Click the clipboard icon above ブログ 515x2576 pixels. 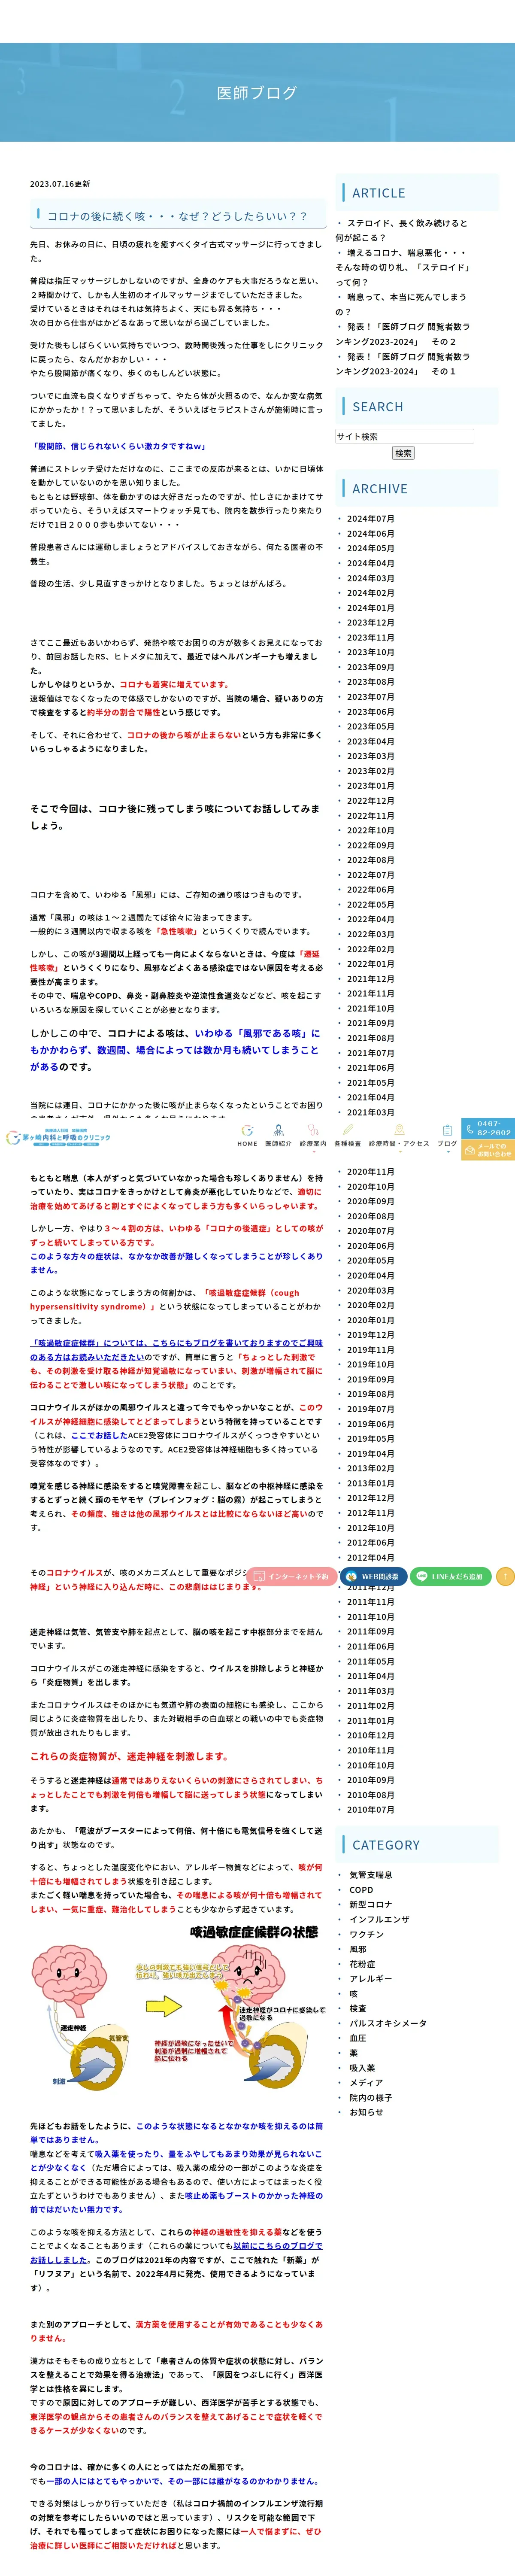(x=447, y=1130)
